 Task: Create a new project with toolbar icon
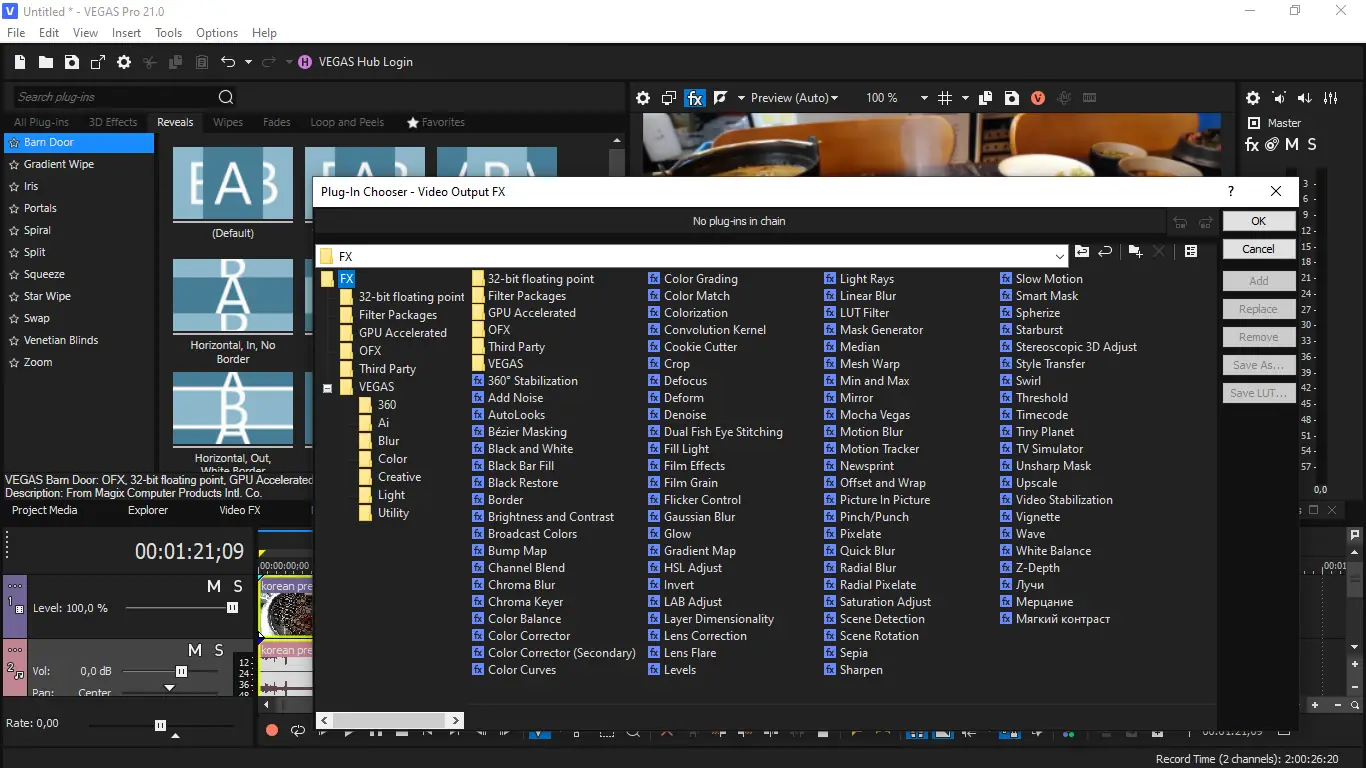coord(20,62)
